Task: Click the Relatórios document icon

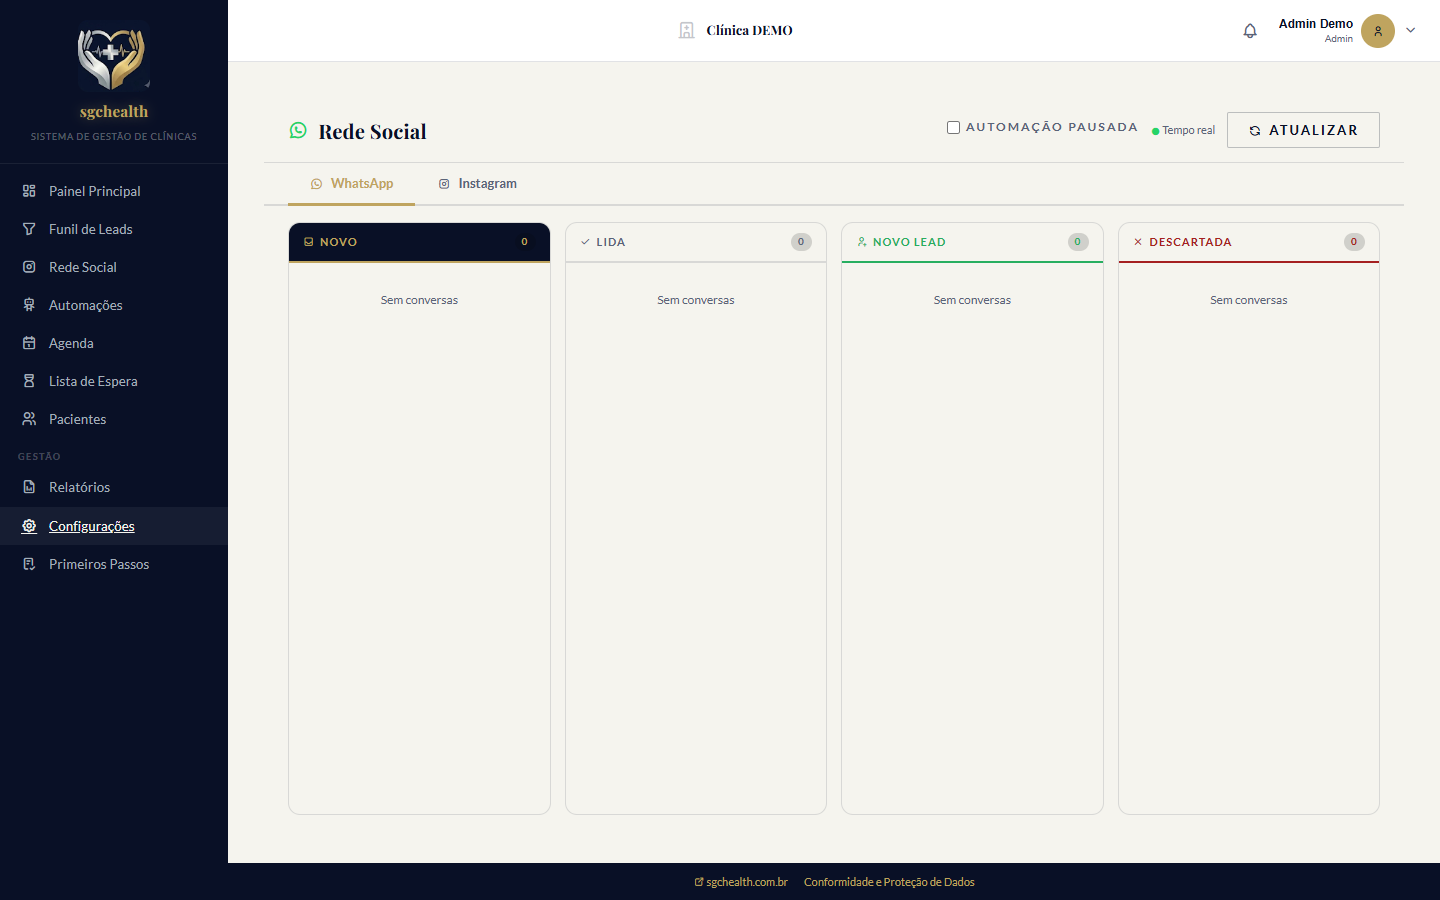Action: click(29, 487)
